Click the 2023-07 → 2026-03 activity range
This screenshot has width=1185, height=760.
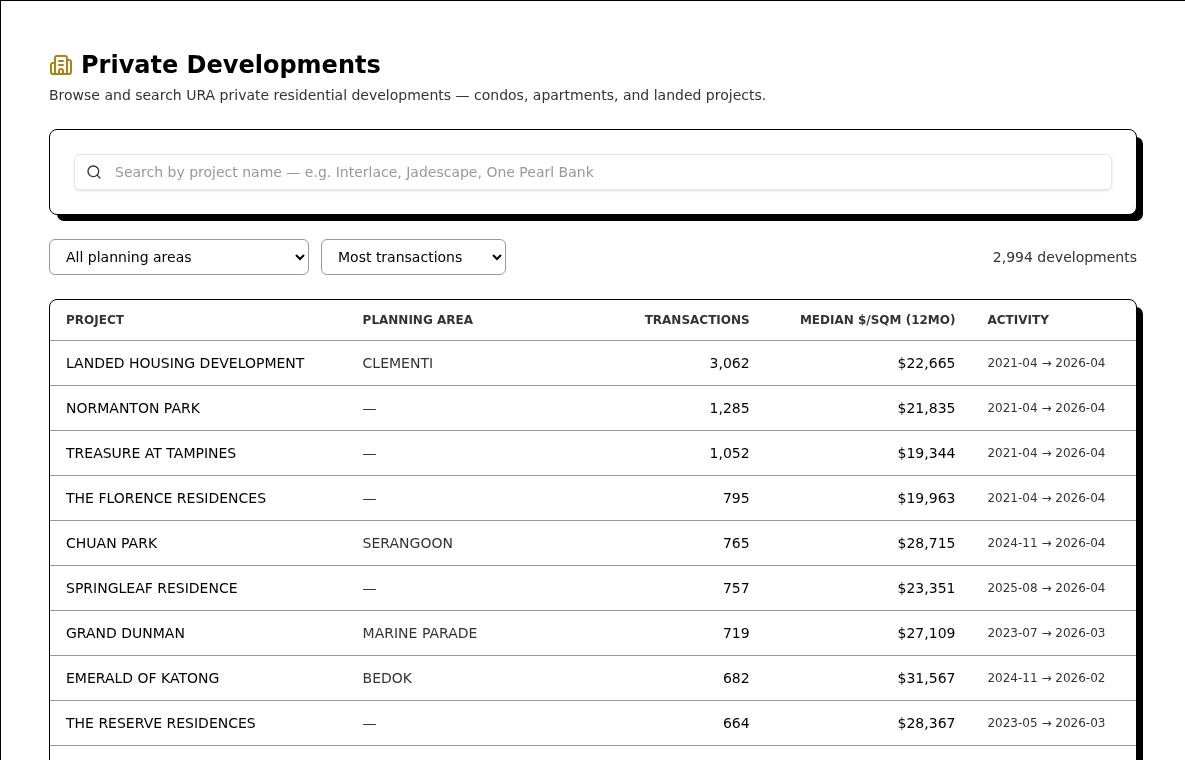1046,633
